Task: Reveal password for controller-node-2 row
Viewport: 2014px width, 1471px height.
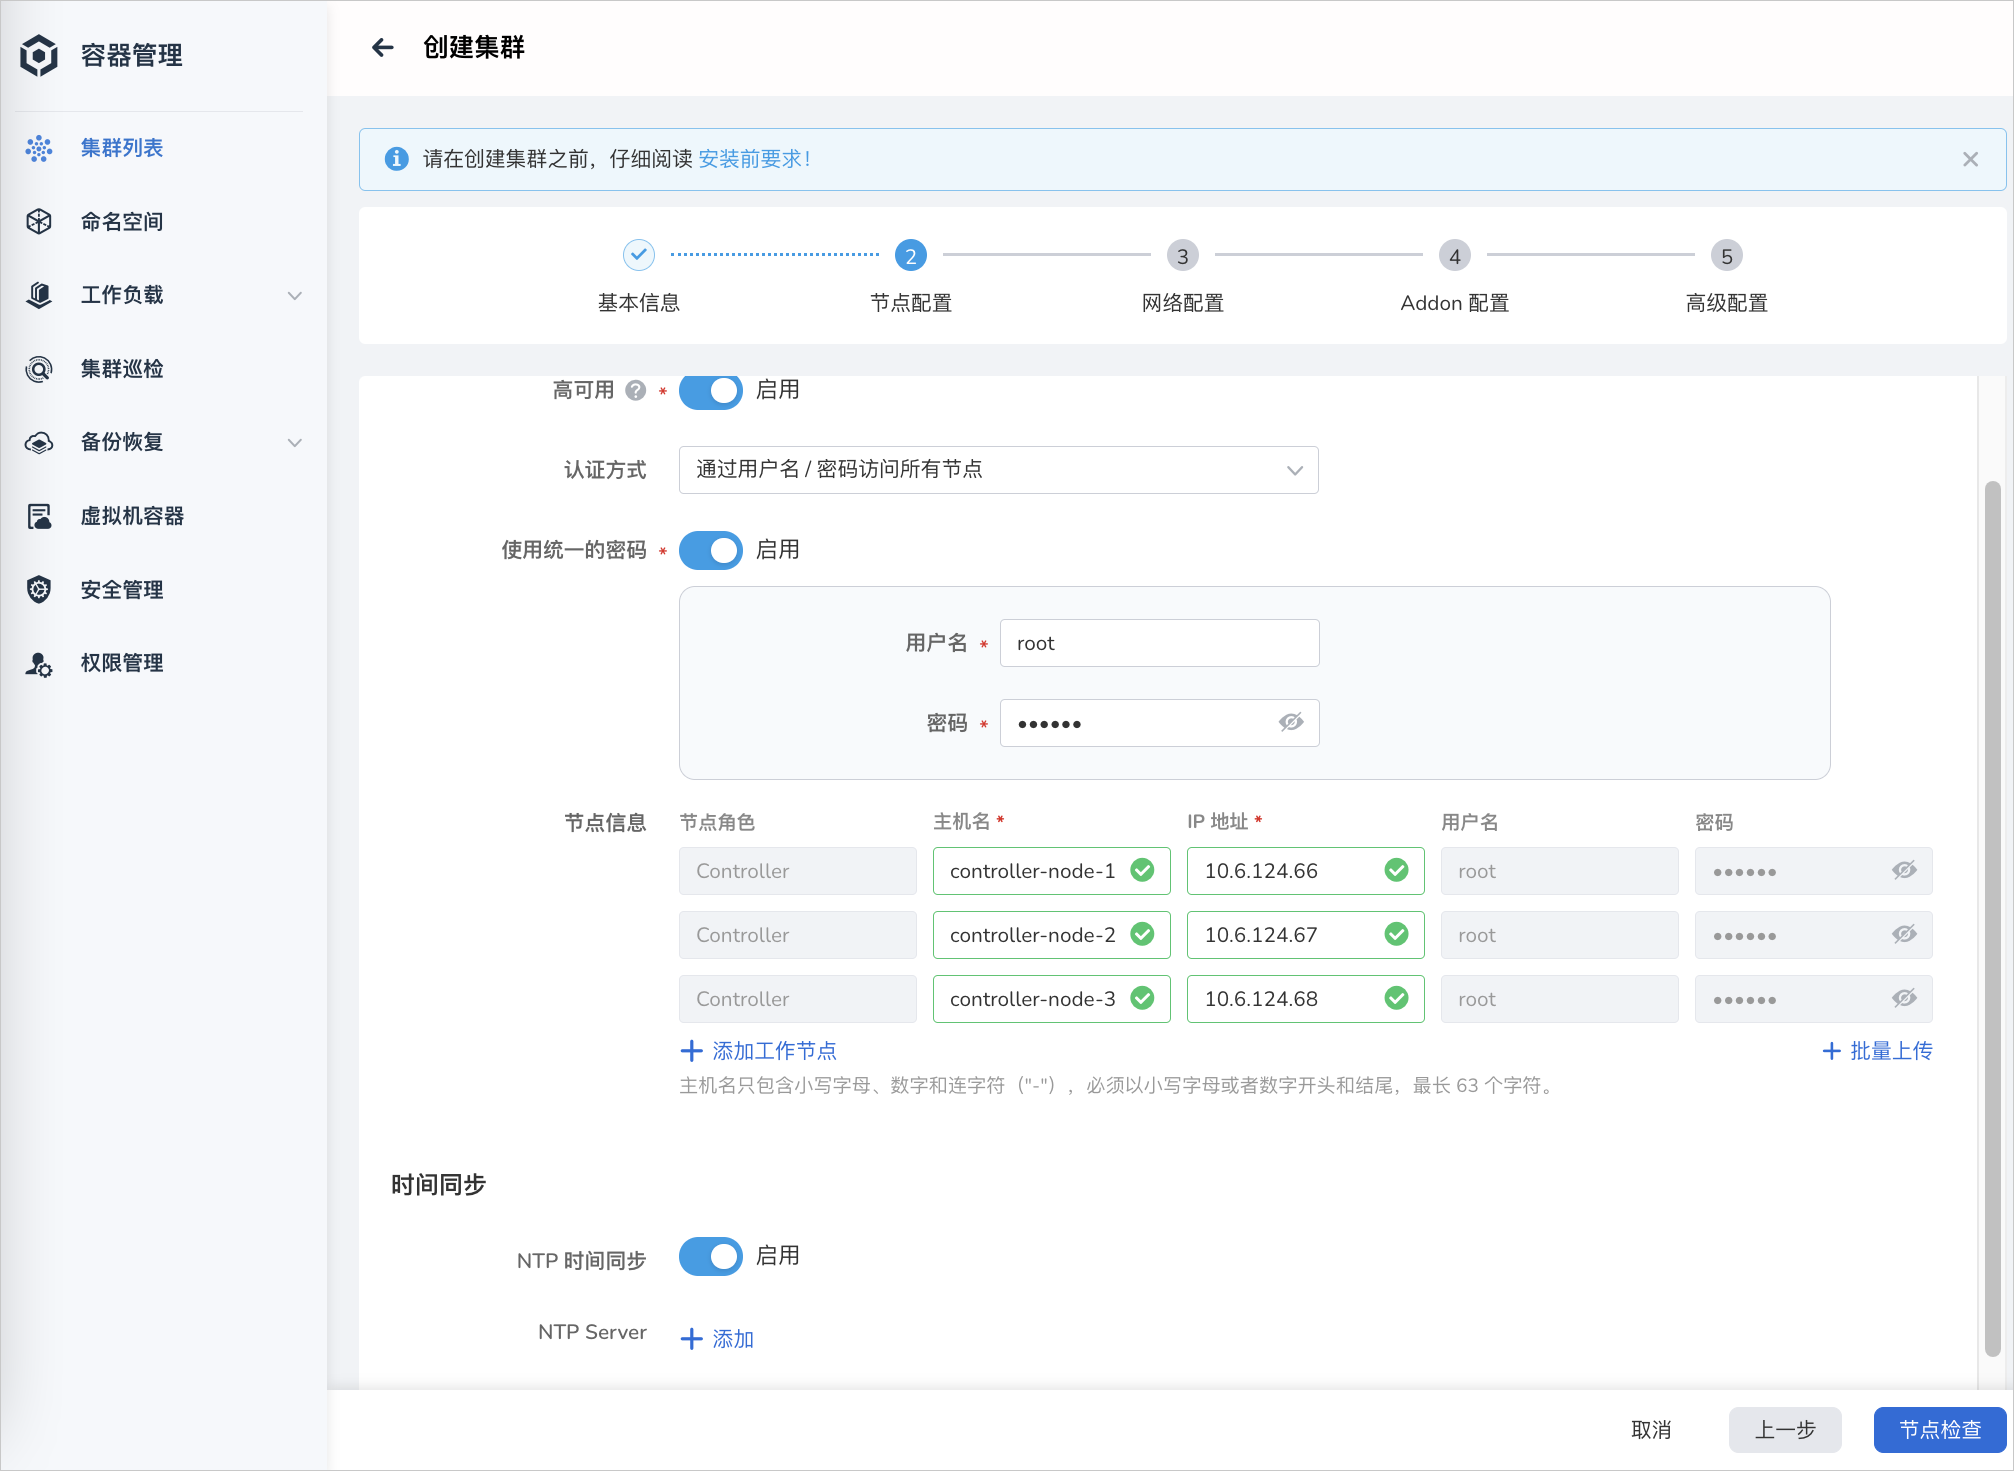Action: pos(1904,934)
